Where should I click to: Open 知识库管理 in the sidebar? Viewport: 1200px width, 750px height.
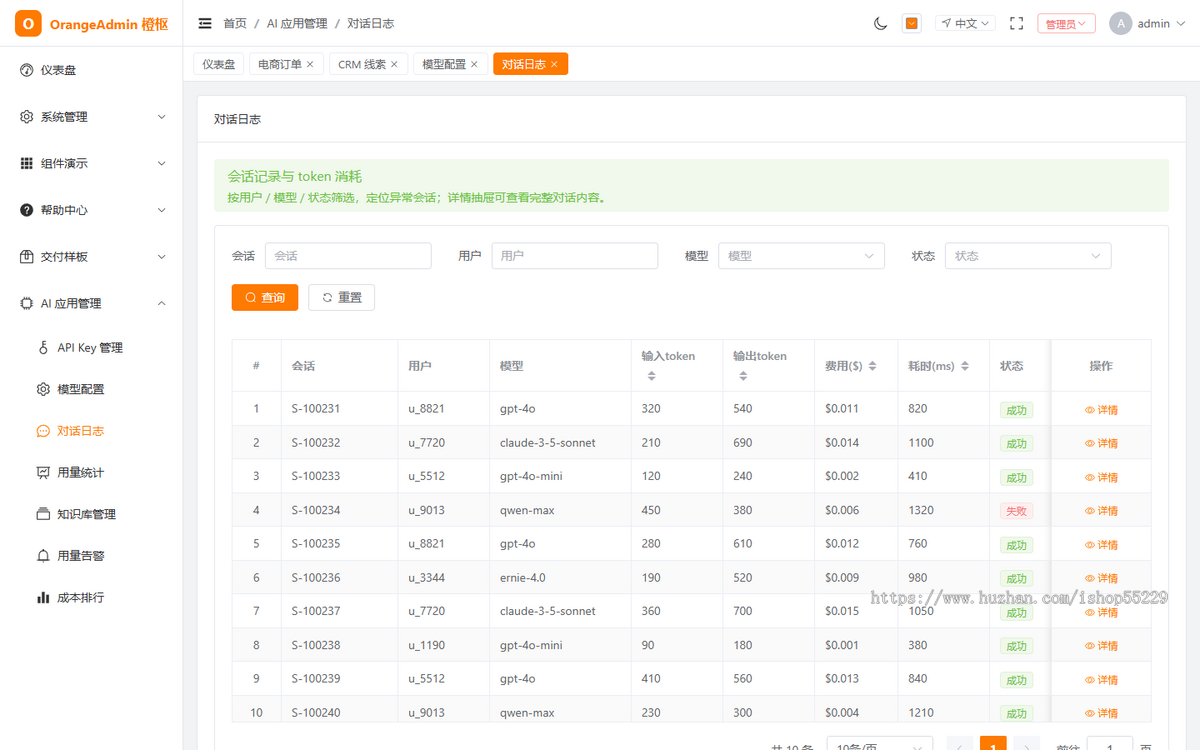(x=91, y=514)
